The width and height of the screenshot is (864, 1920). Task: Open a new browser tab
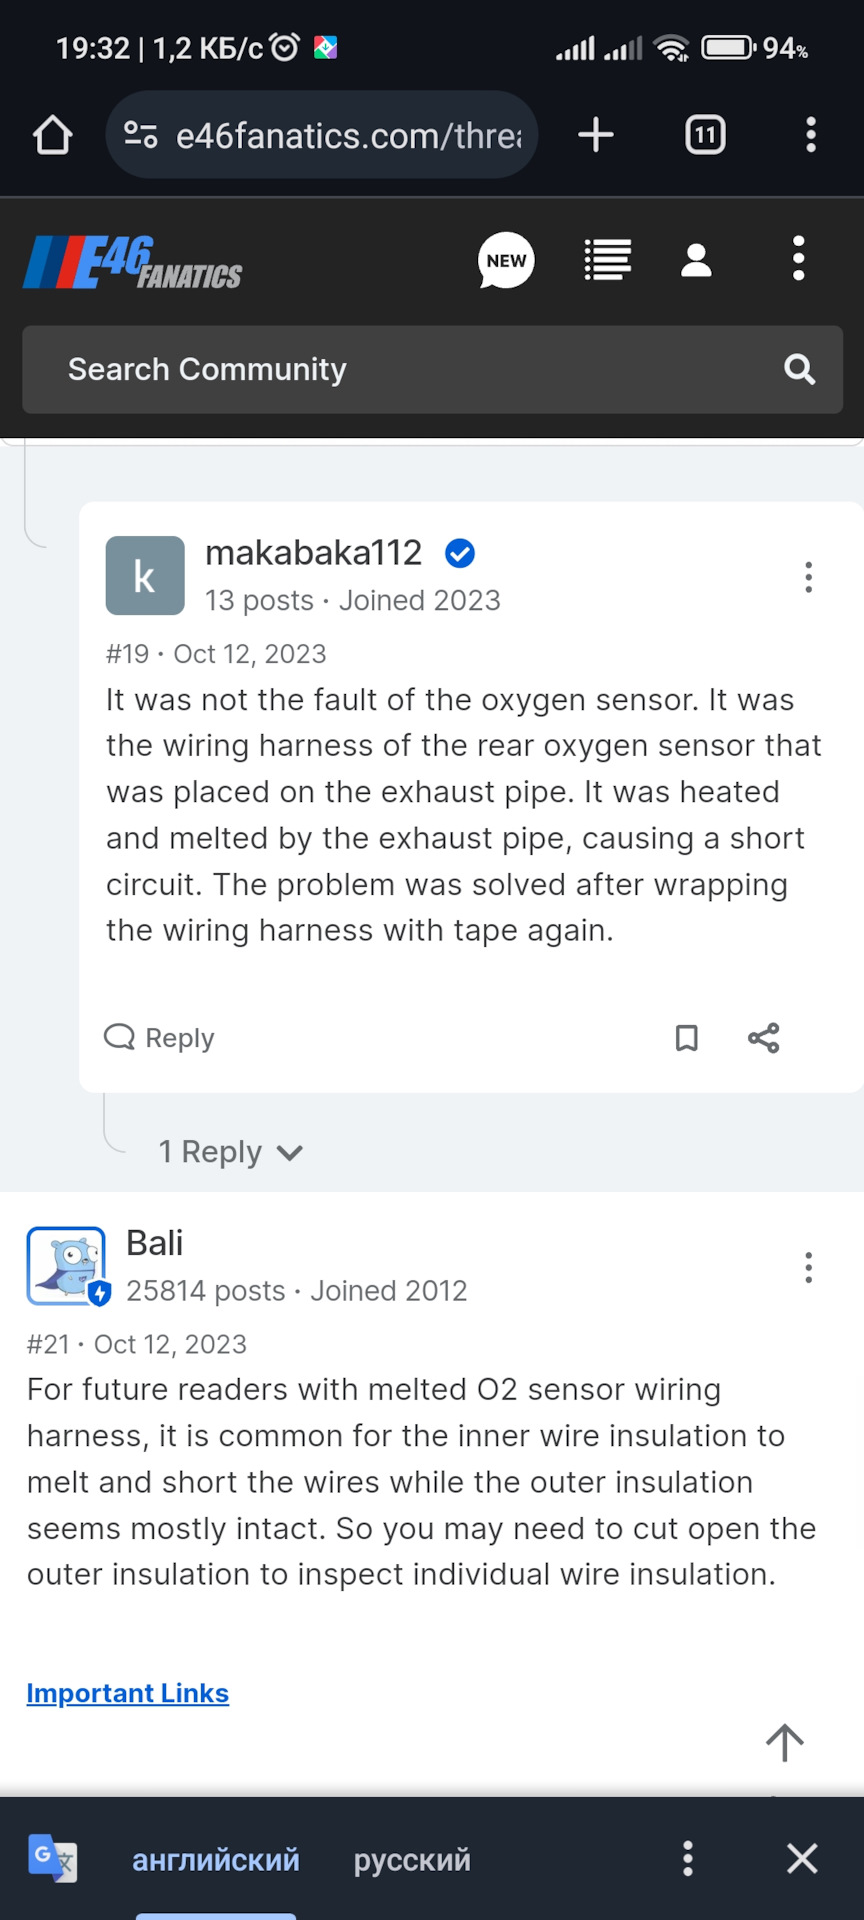click(596, 135)
